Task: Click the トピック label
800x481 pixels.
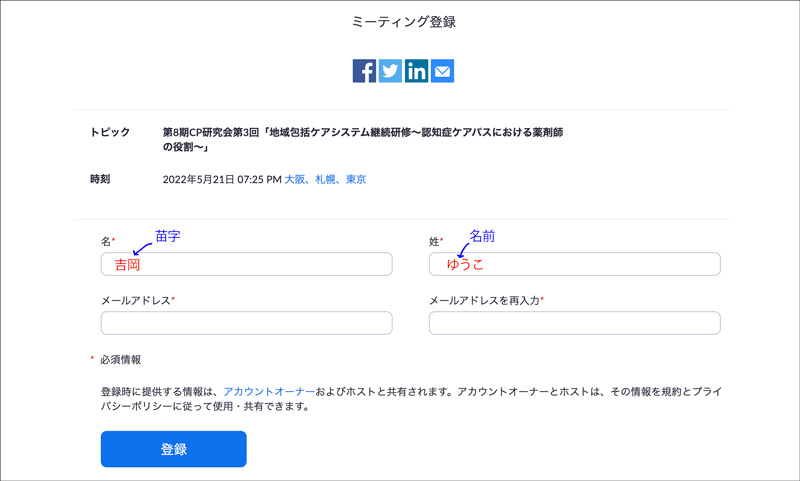Action: (x=110, y=132)
